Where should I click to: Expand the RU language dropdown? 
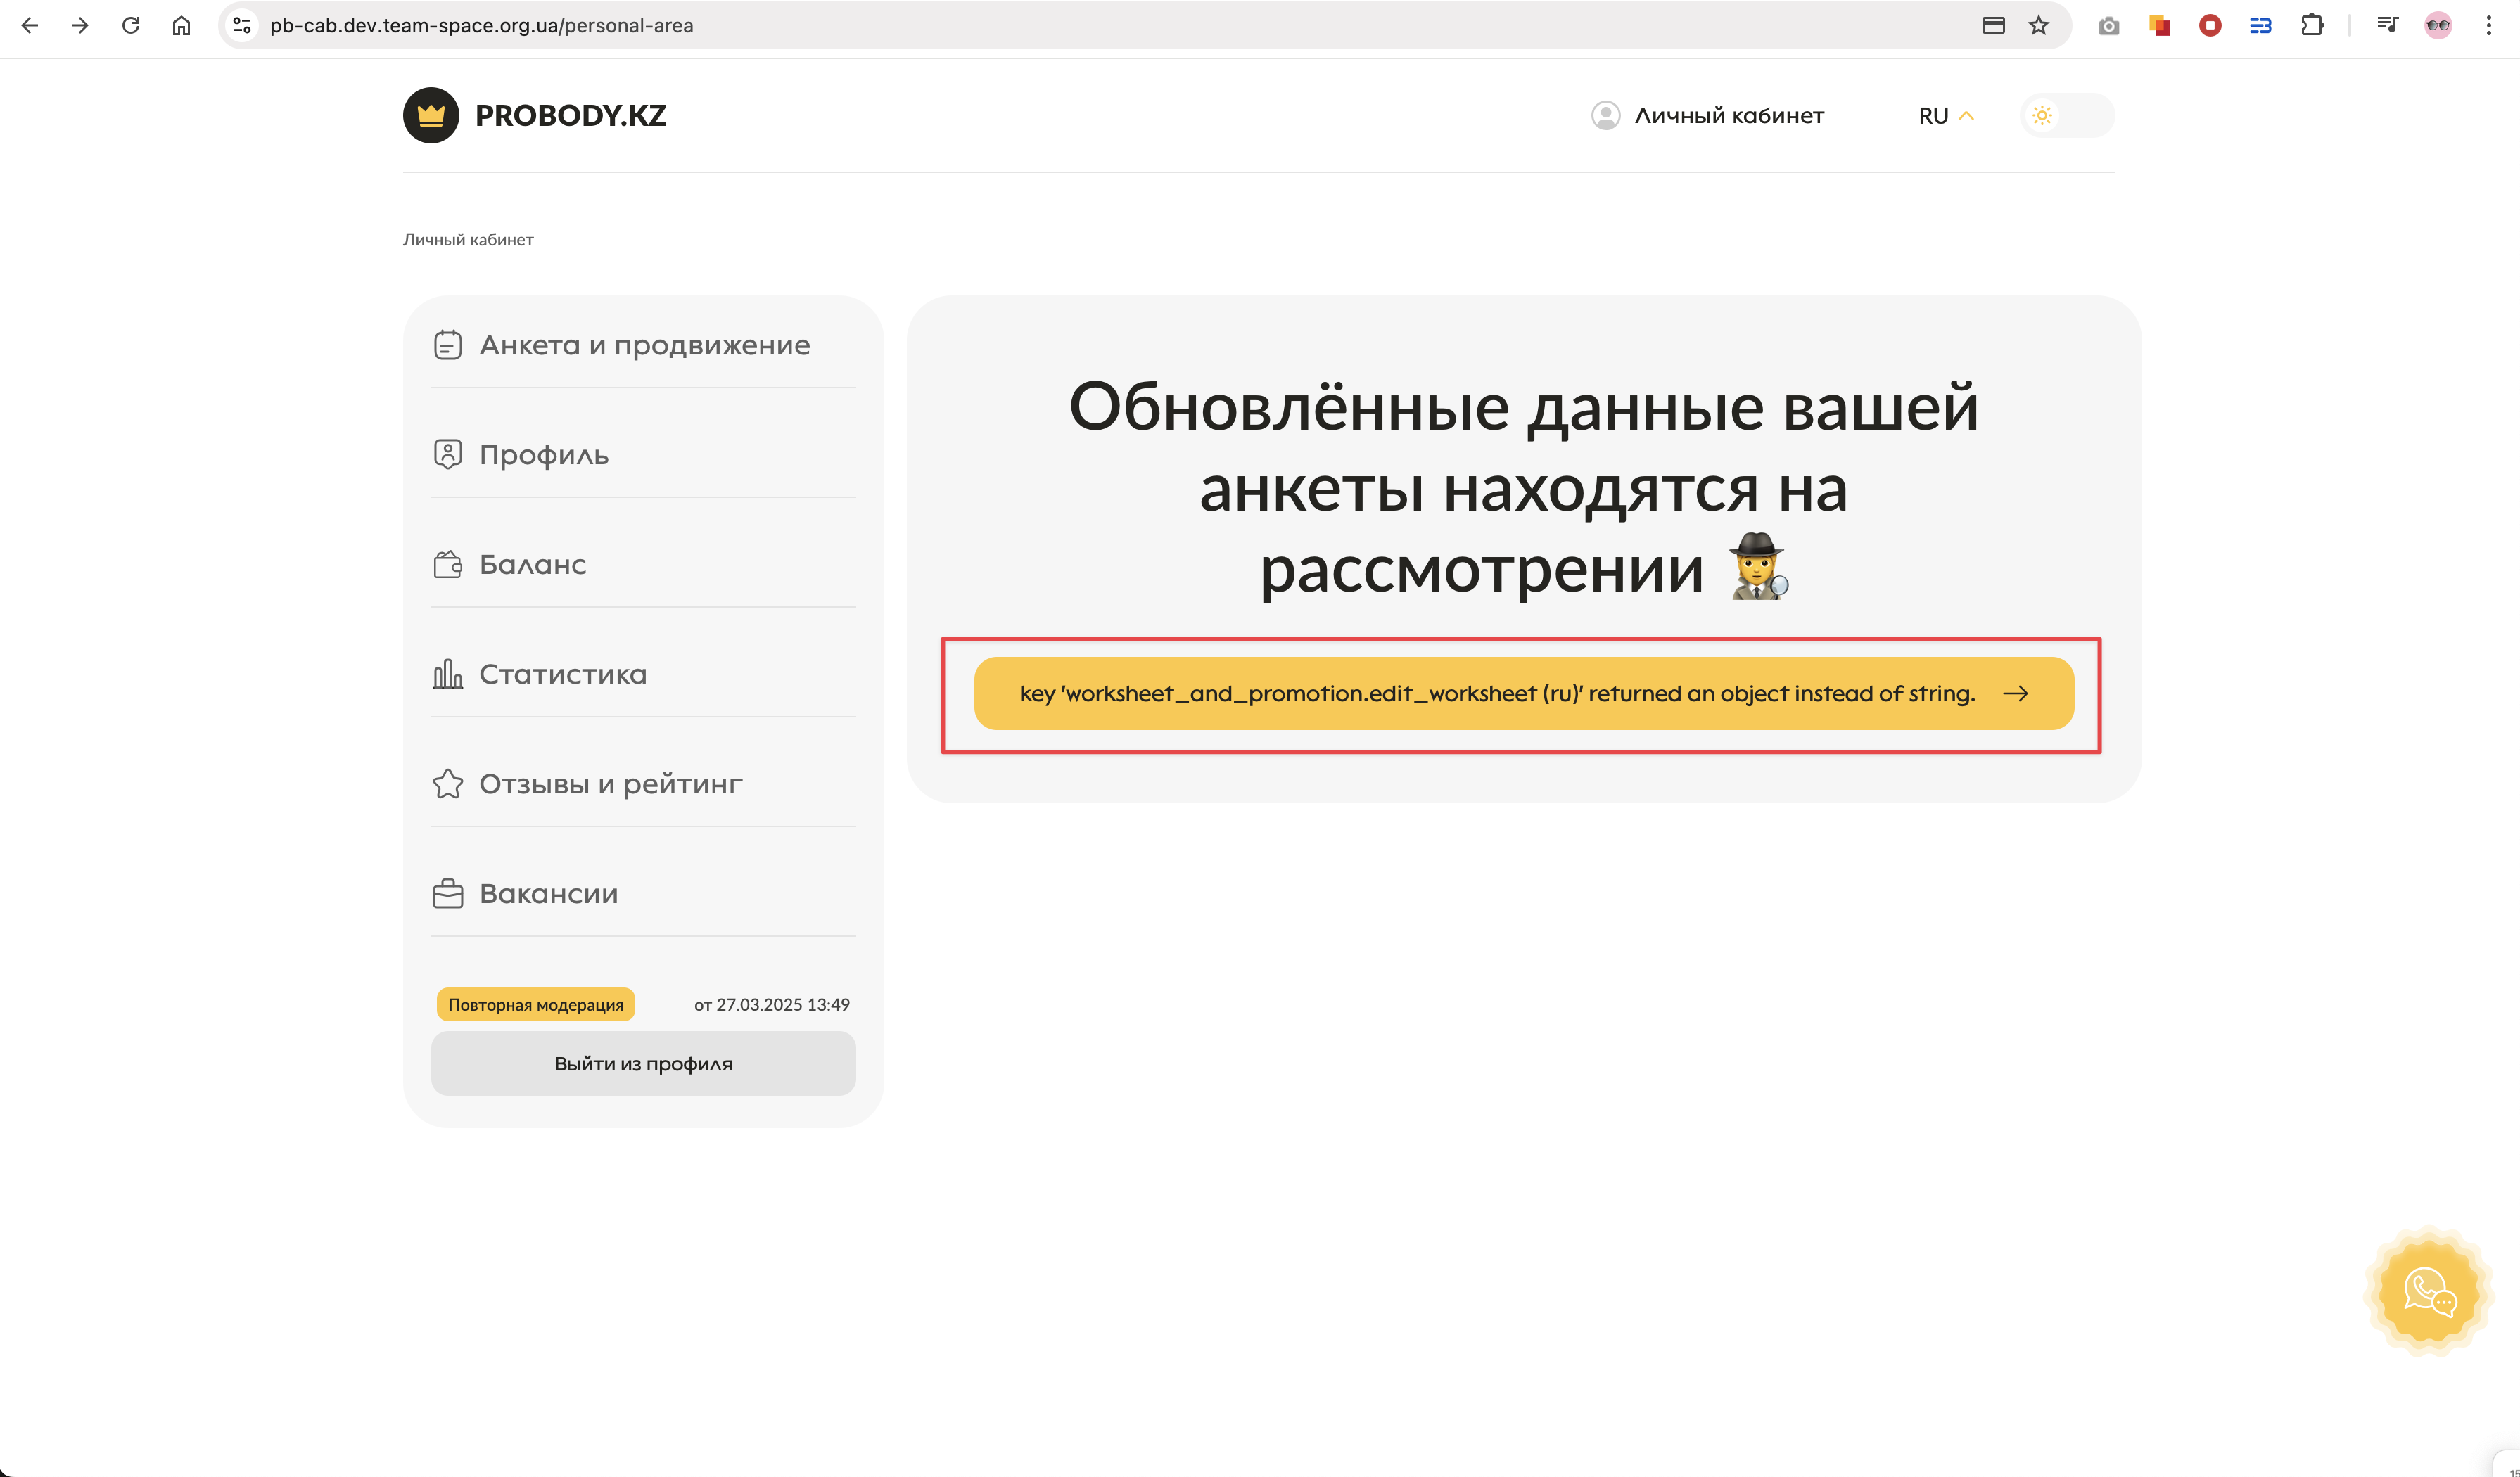coord(1945,116)
